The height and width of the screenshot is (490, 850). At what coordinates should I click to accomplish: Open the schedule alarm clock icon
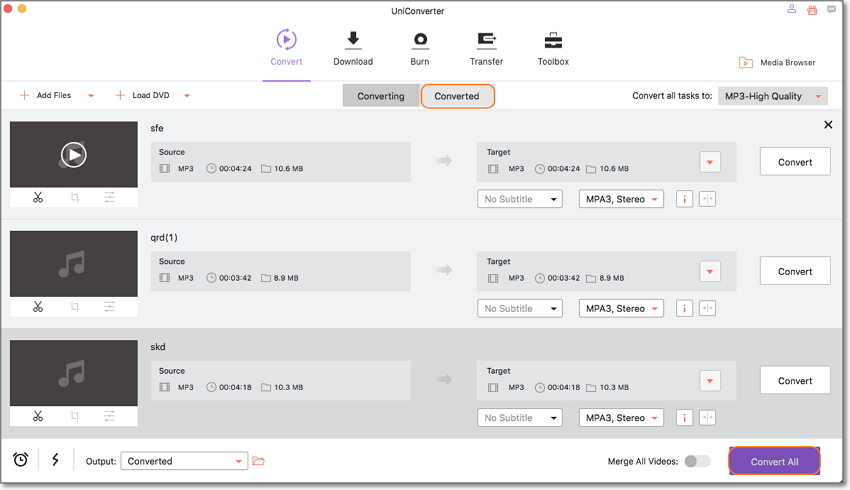21,460
